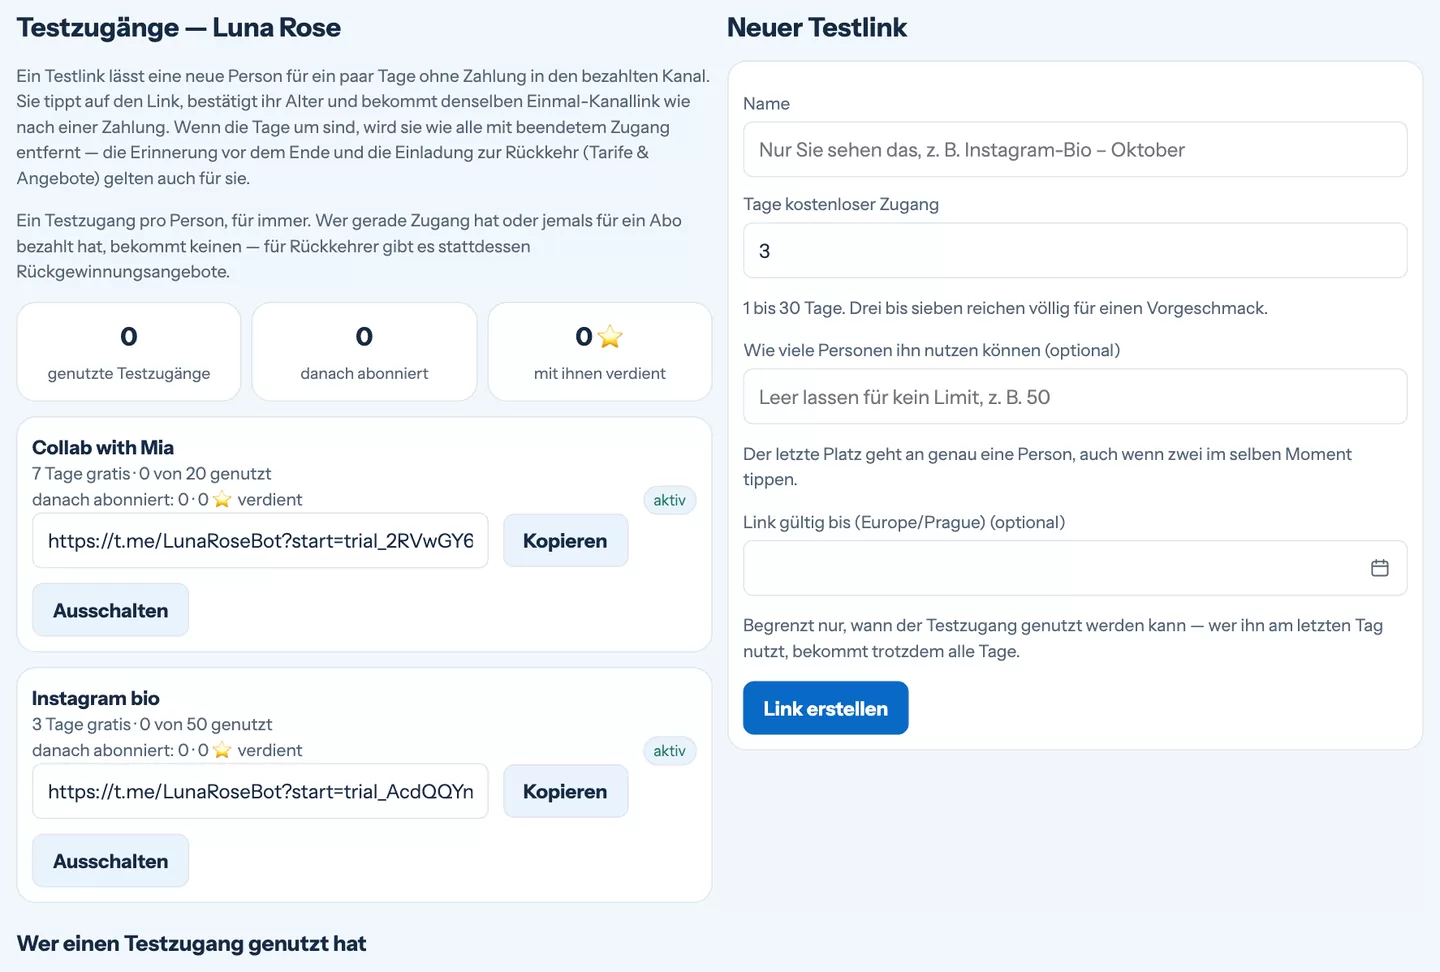The width and height of the screenshot is (1440, 972).
Task: Click the star in the earnings stat card
Action: click(610, 337)
